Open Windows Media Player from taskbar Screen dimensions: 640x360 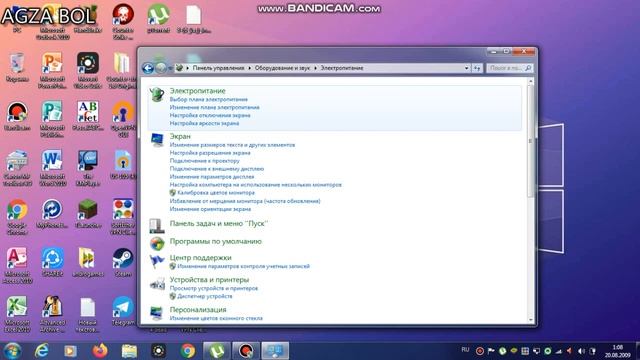click(x=70, y=351)
